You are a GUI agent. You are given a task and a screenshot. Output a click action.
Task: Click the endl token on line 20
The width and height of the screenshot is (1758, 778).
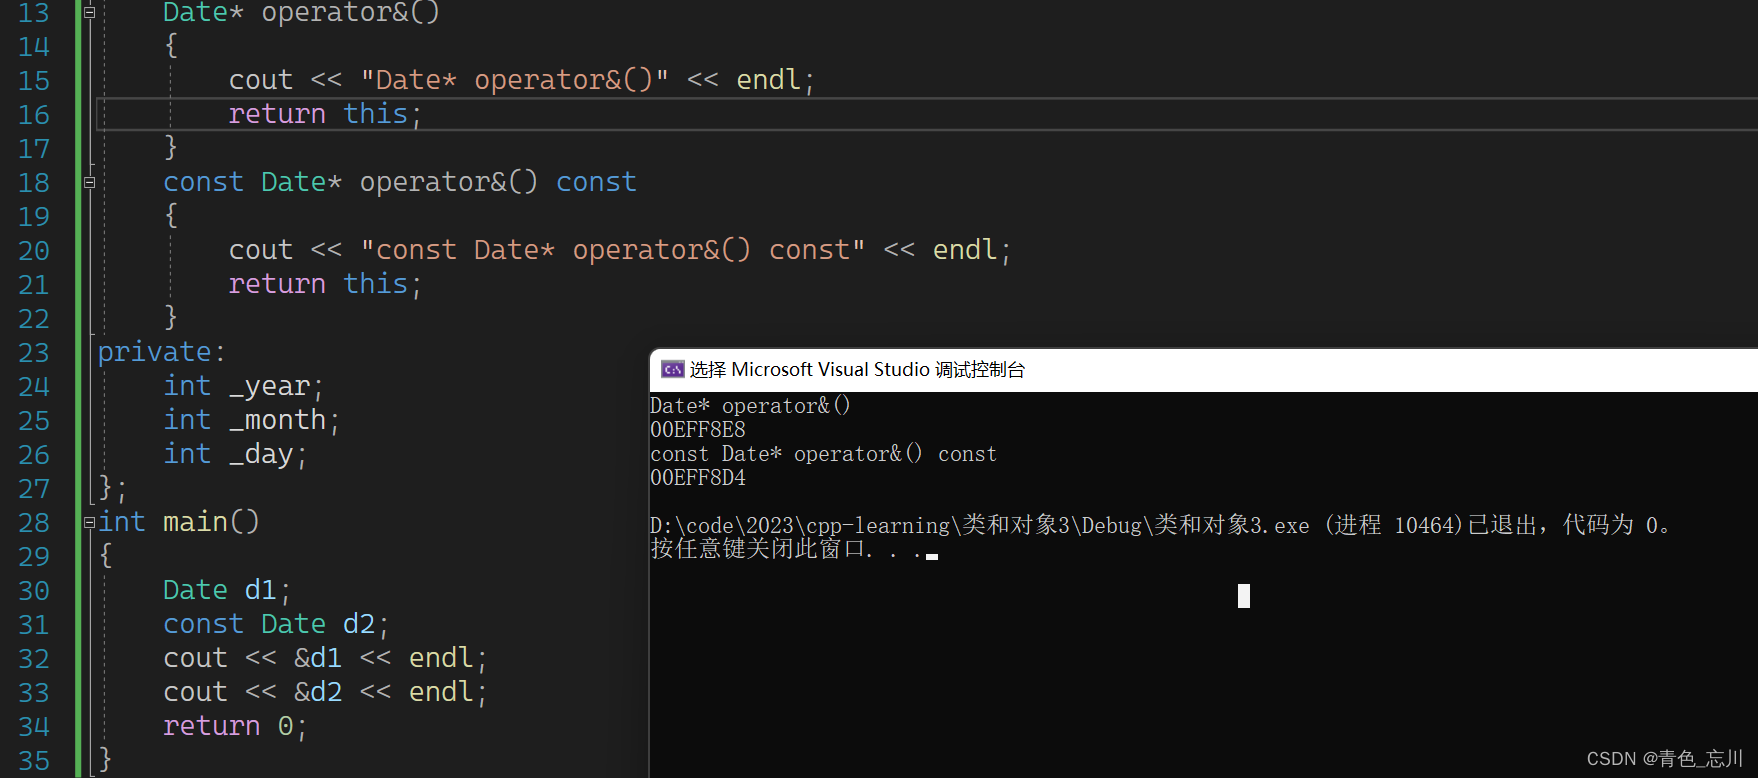[965, 250]
